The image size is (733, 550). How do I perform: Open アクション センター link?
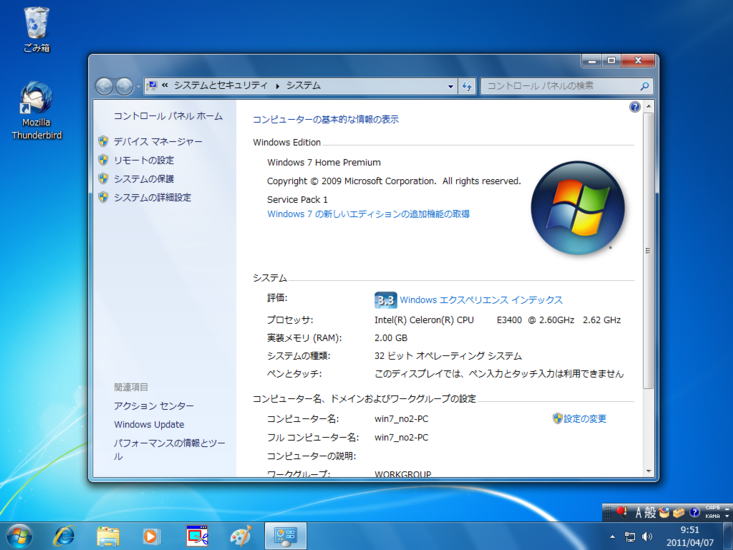[x=153, y=406]
